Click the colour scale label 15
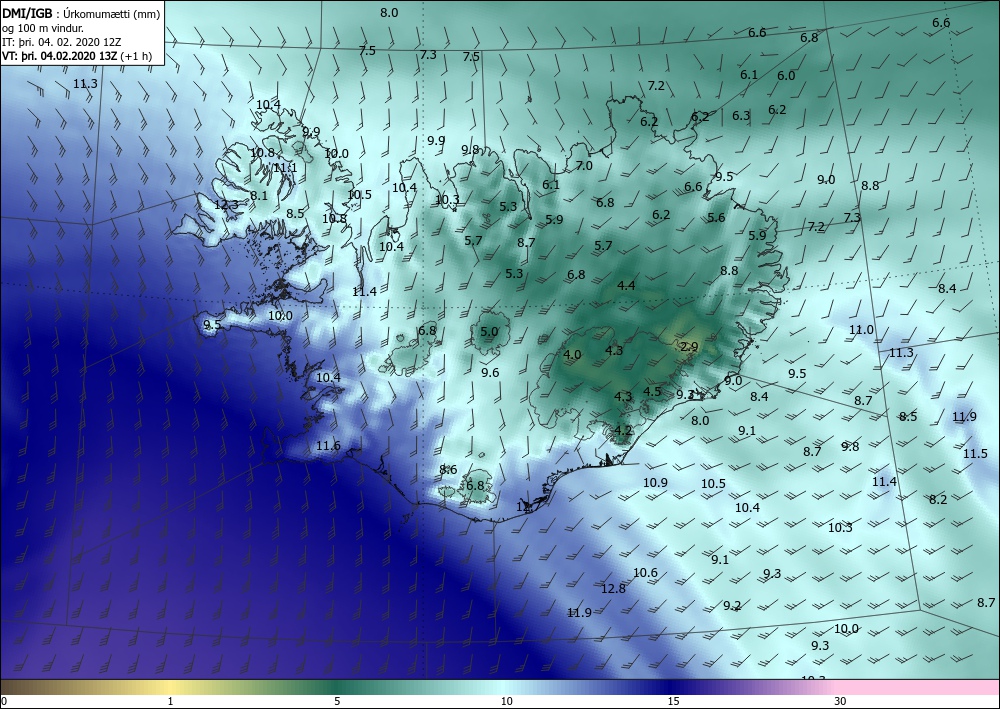Viewport: 1000px width, 709px height. click(673, 701)
